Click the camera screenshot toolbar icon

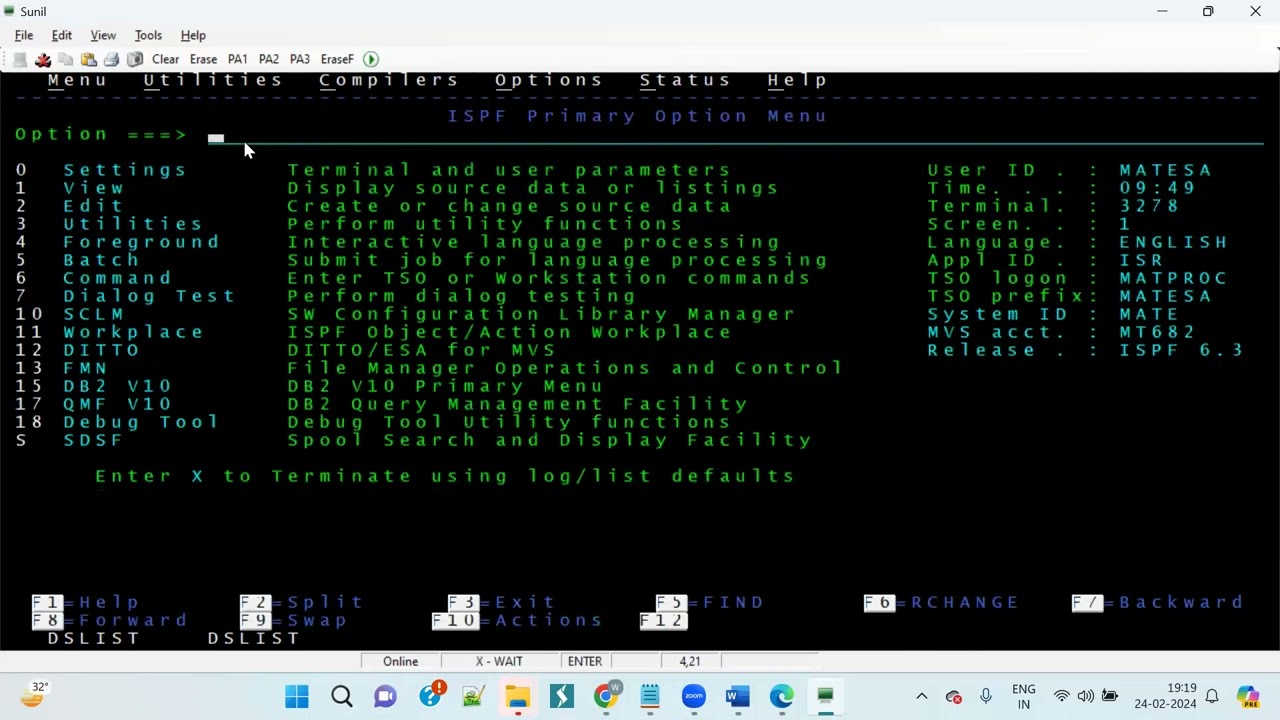[135, 59]
